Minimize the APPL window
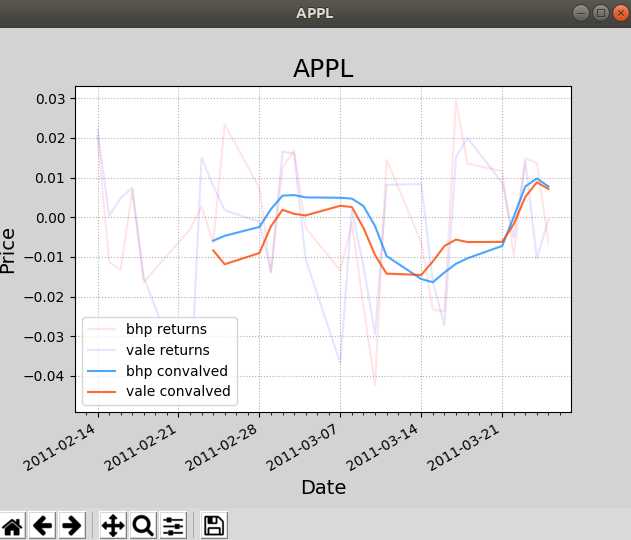This screenshot has height=540, width=631. click(581, 13)
